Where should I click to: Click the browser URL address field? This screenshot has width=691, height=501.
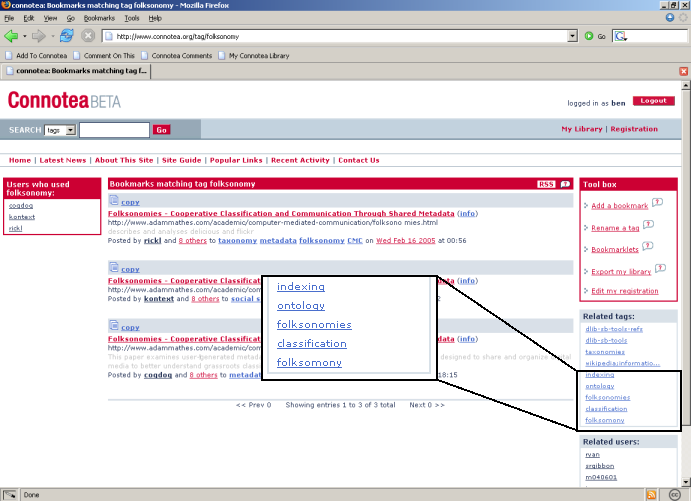click(335, 36)
